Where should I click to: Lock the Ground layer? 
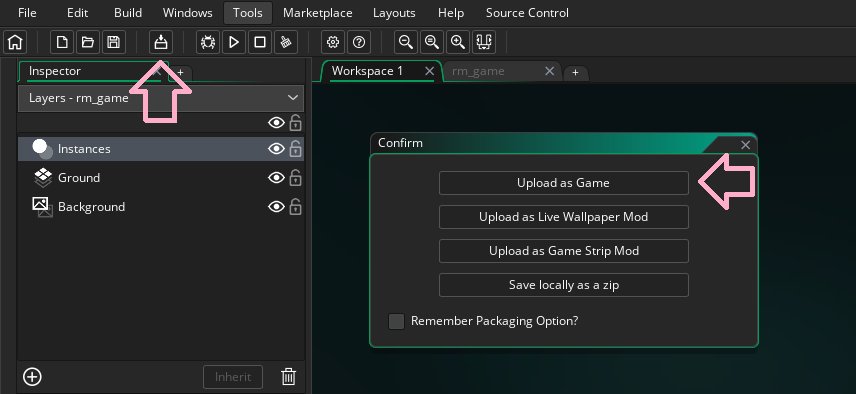click(x=295, y=177)
